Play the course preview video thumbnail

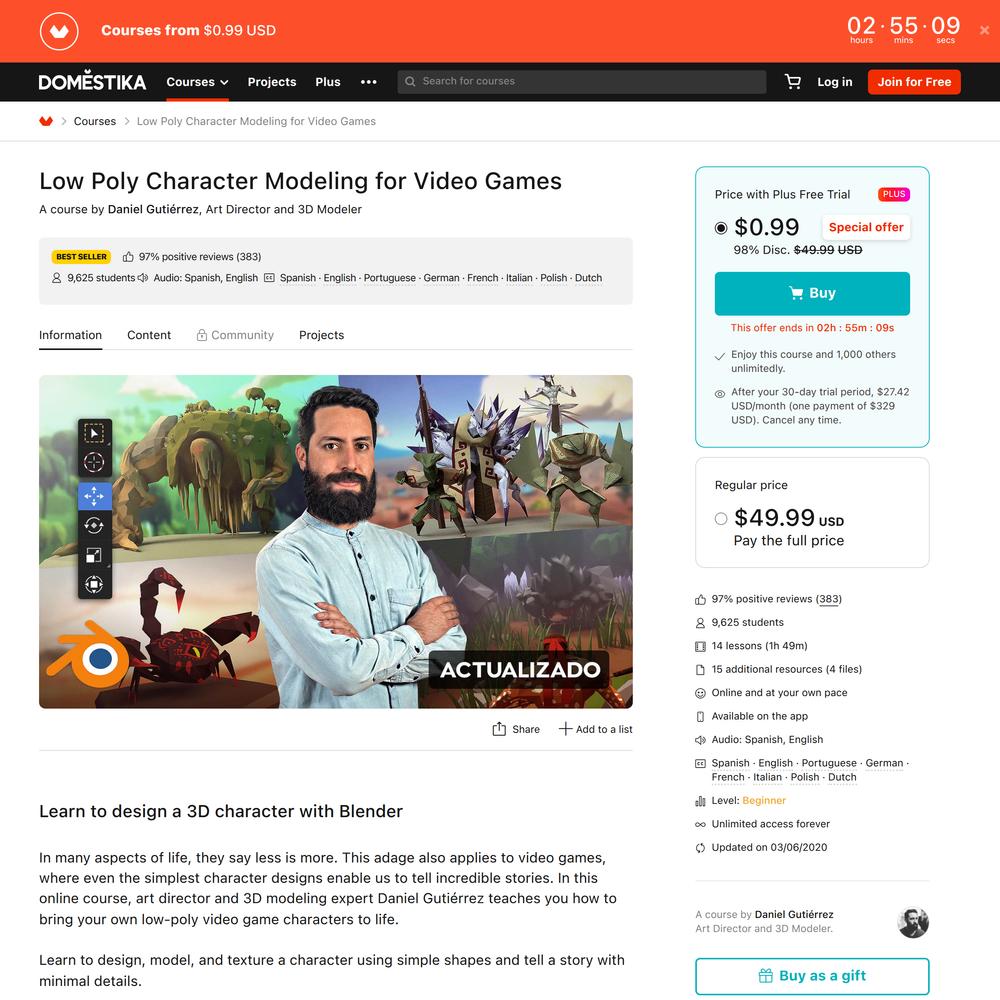[x=335, y=541]
